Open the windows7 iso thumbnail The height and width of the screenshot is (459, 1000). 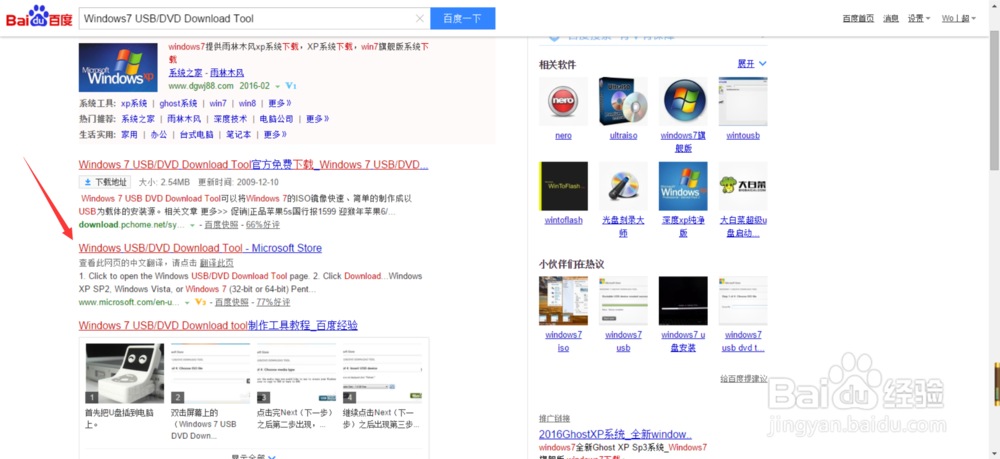coord(563,301)
